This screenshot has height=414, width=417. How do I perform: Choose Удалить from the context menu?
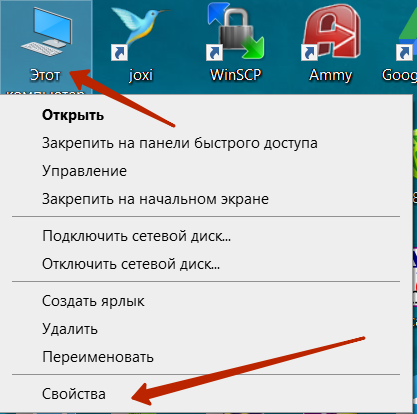pyautogui.click(x=70, y=329)
